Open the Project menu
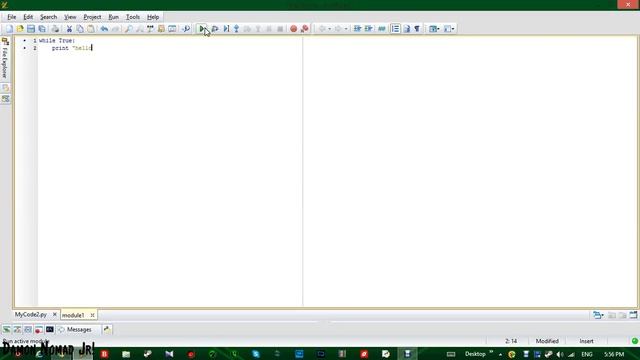 click(92, 17)
